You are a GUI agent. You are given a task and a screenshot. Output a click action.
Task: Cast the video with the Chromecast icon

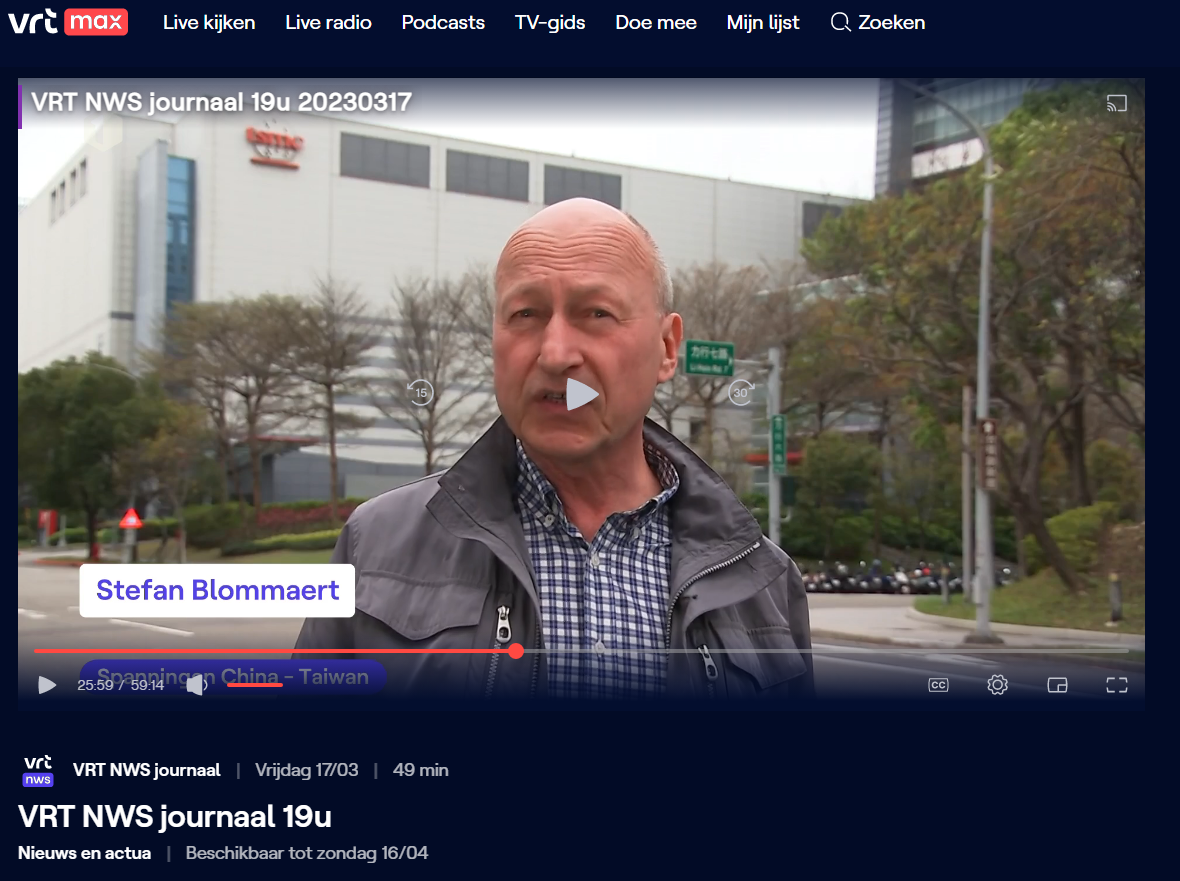(x=1116, y=103)
